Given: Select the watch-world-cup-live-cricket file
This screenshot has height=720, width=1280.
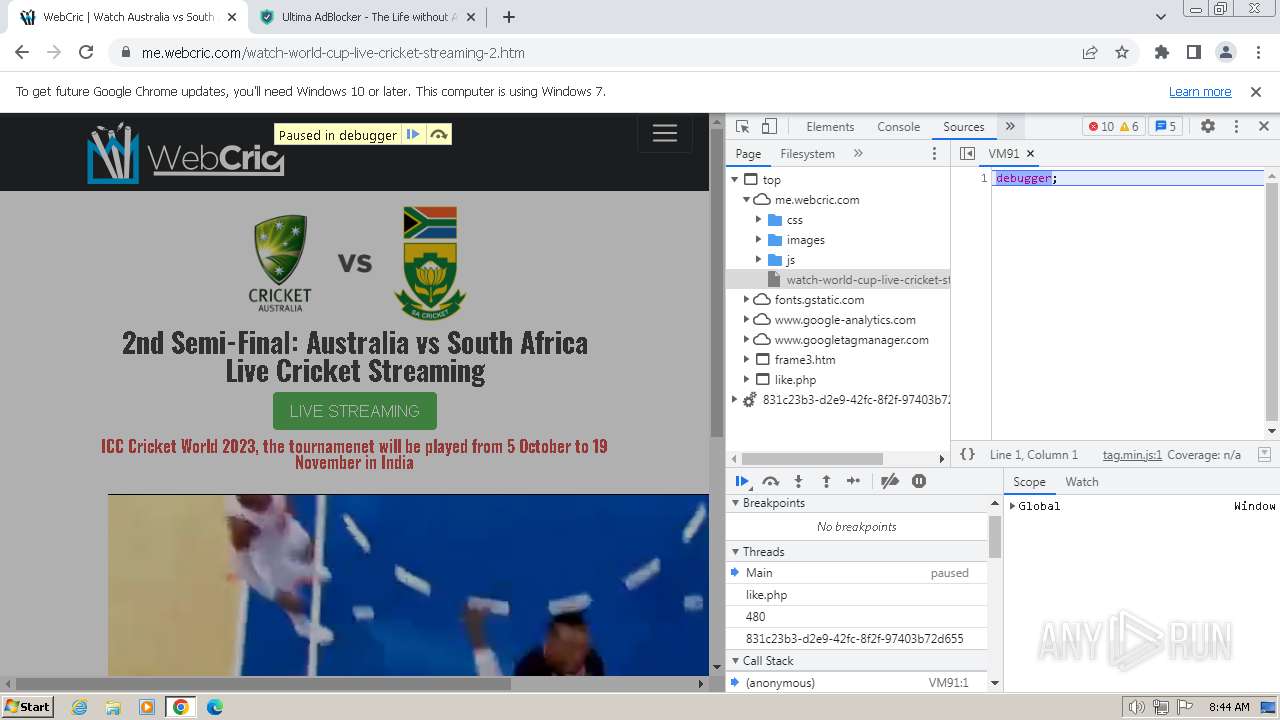Looking at the screenshot, I should [x=838, y=280].
